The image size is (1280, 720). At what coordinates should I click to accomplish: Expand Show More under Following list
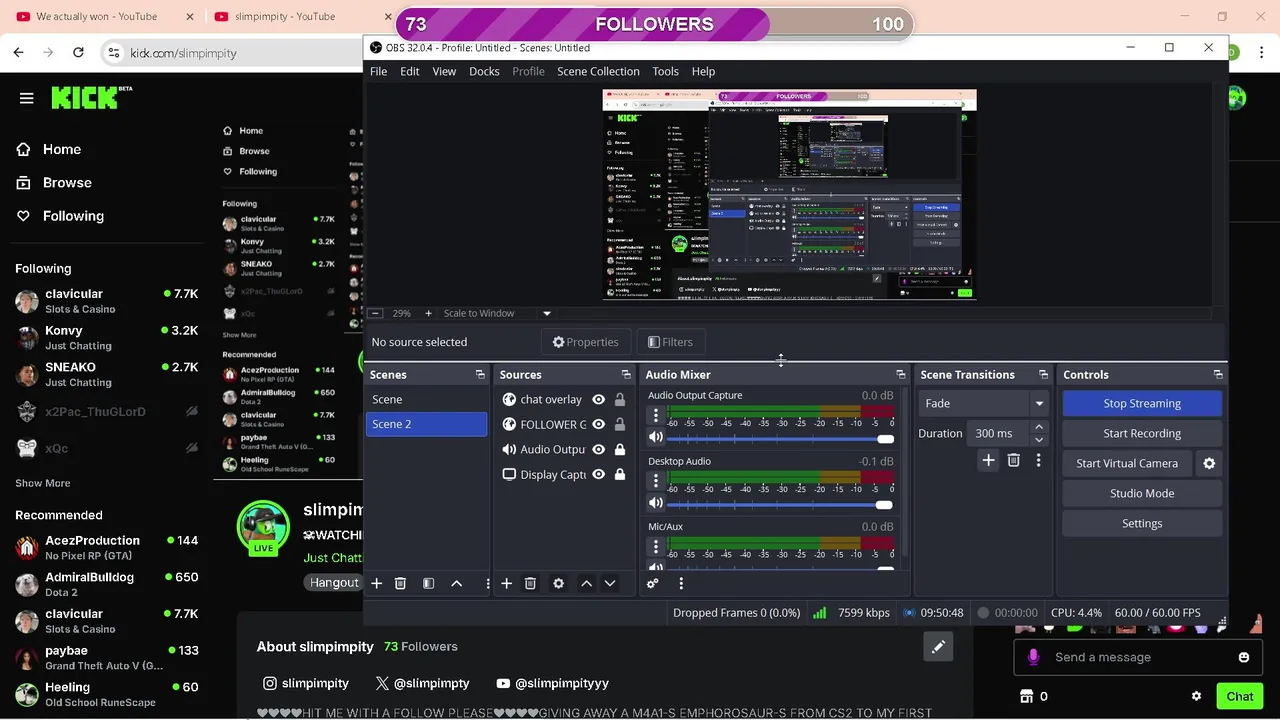43,483
